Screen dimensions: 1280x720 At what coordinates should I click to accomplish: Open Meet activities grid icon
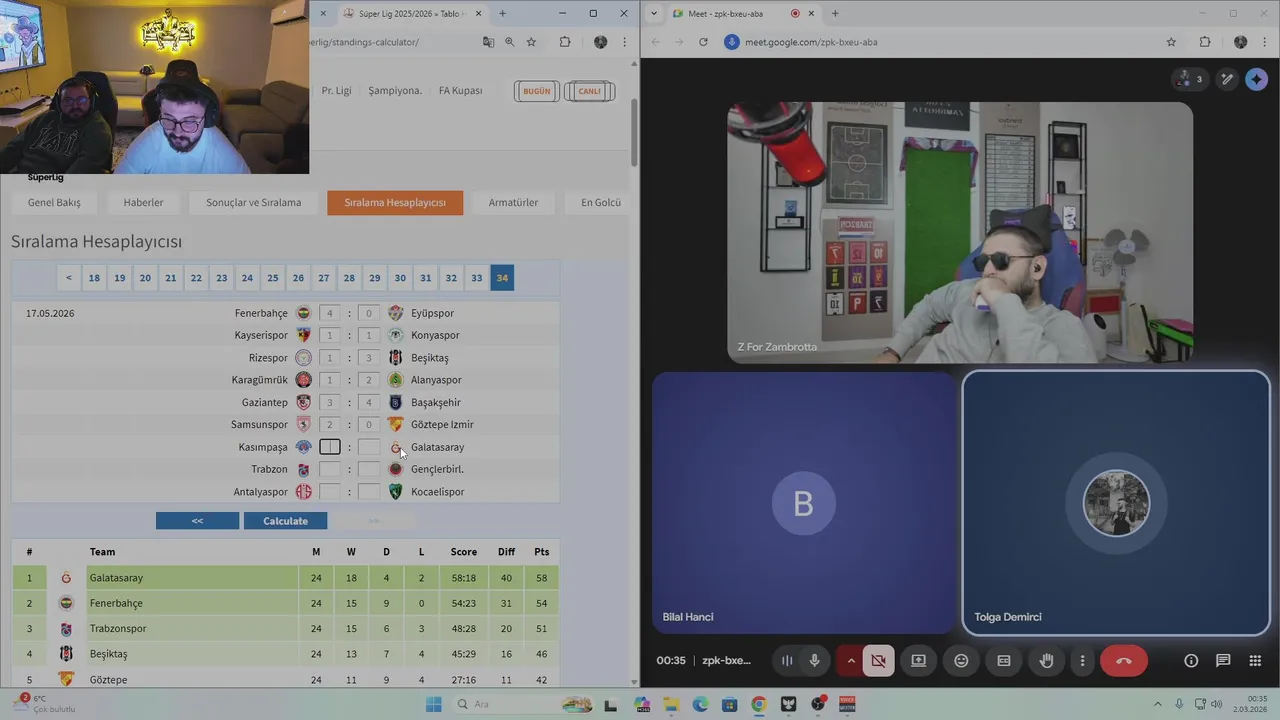tap(1255, 660)
